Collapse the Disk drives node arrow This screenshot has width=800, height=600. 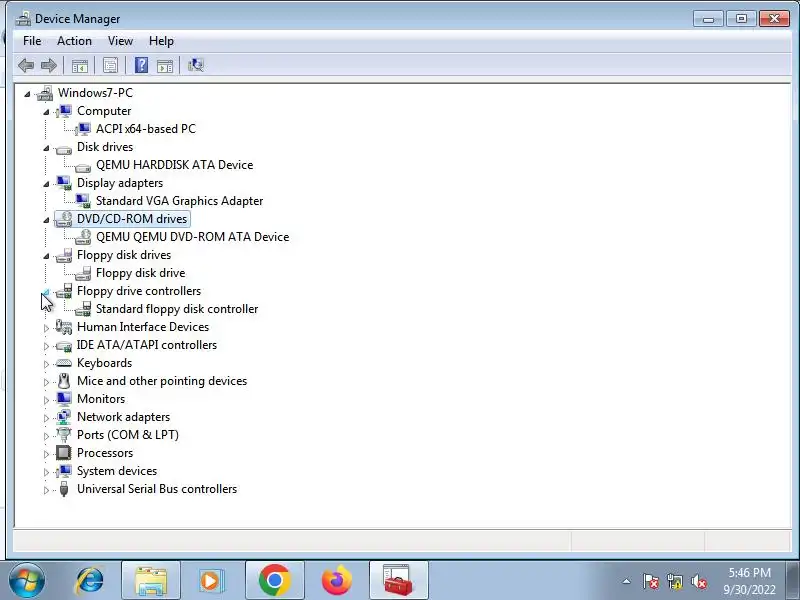46,148
